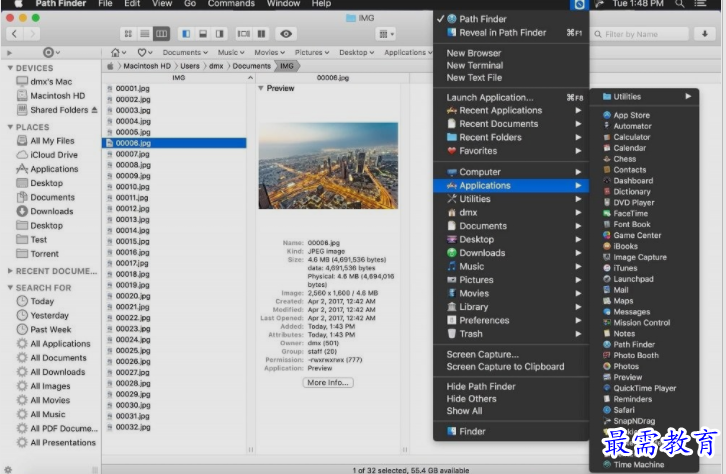Open Pictures dropdown in favorites bar

point(312,52)
